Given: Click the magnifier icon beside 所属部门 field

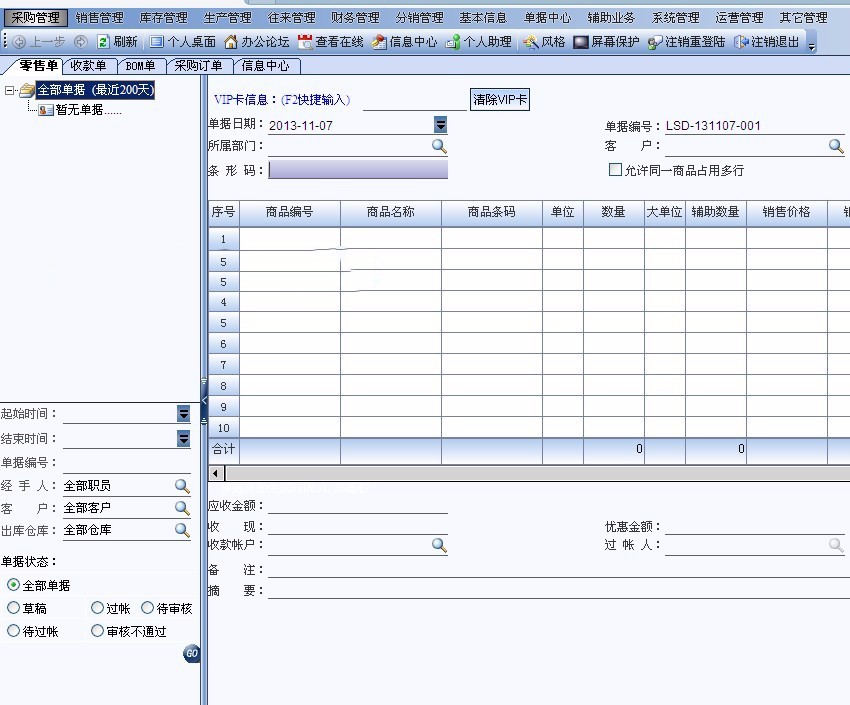Looking at the screenshot, I should (438, 146).
